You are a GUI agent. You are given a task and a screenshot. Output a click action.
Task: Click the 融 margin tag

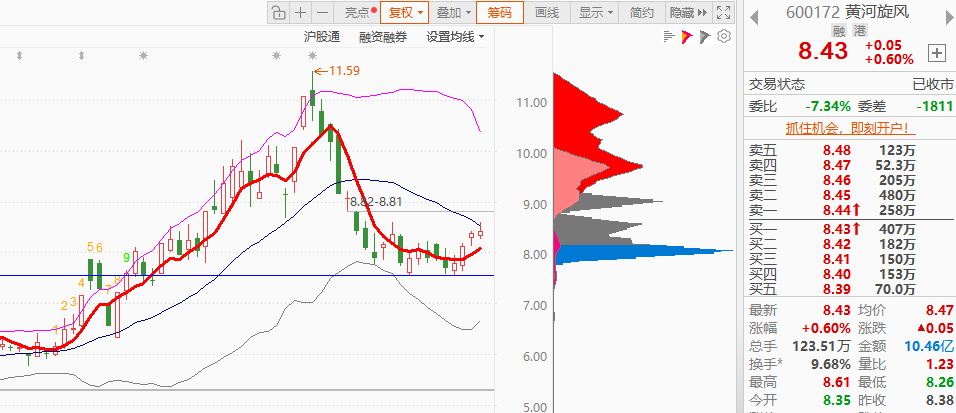(840, 31)
